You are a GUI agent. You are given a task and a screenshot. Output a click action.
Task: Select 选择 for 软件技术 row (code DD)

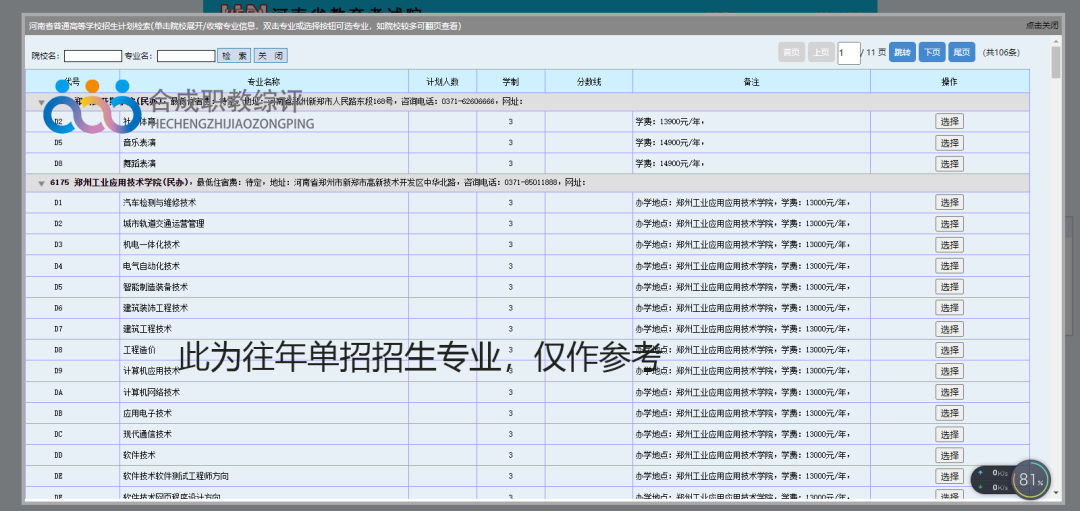pyautogui.click(x=949, y=455)
